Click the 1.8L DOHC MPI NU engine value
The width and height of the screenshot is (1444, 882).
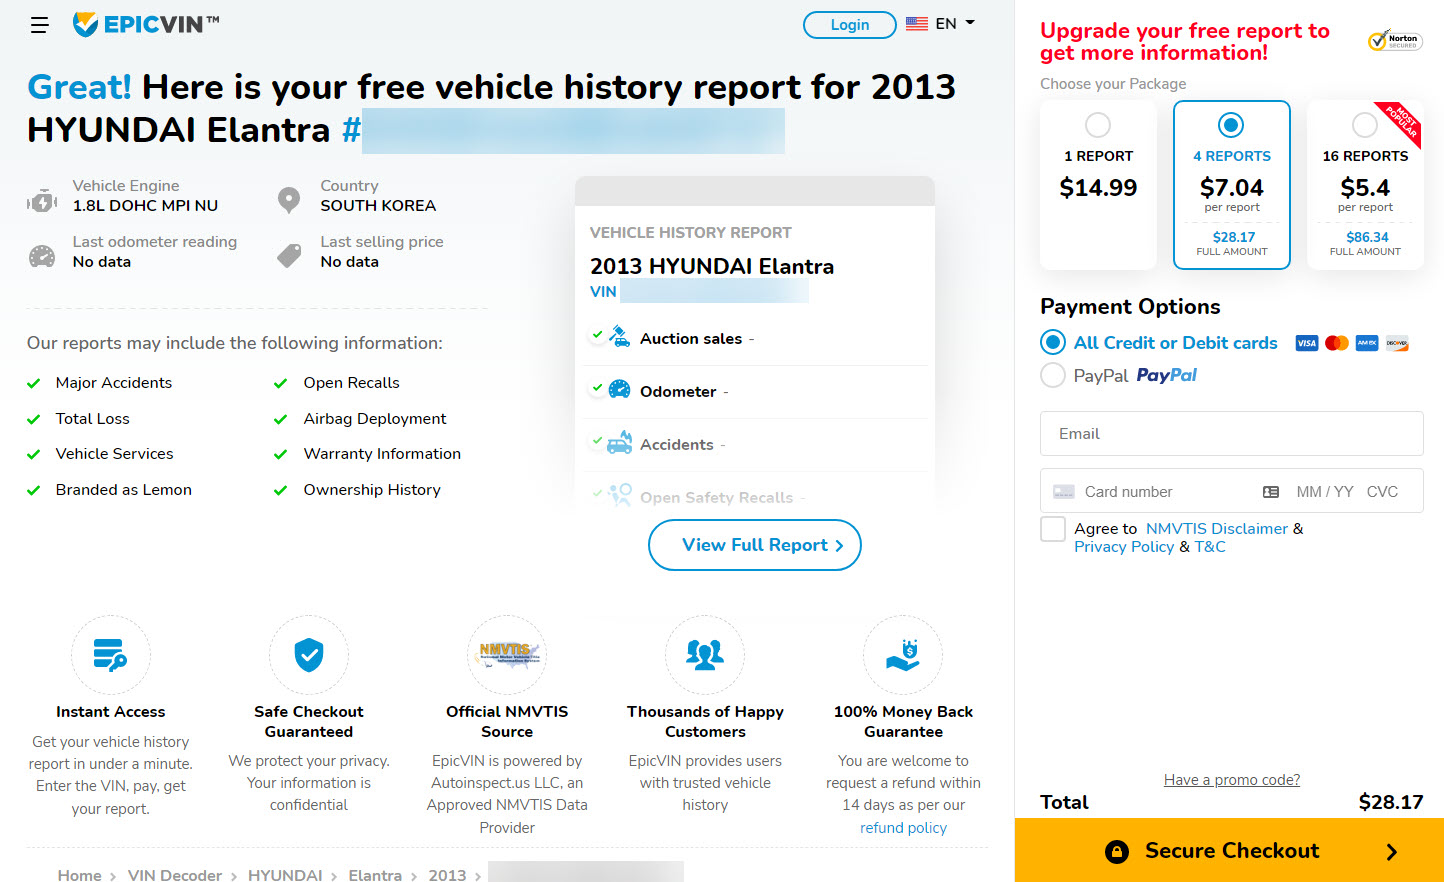point(145,206)
